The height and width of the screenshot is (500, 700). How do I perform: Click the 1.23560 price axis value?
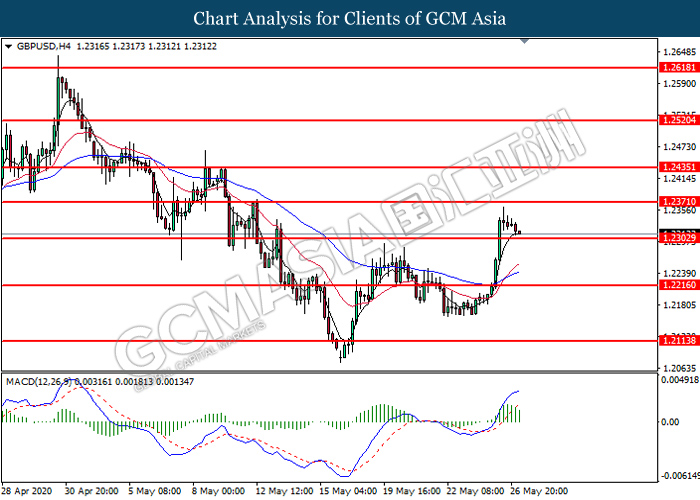pyautogui.click(x=679, y=211)
